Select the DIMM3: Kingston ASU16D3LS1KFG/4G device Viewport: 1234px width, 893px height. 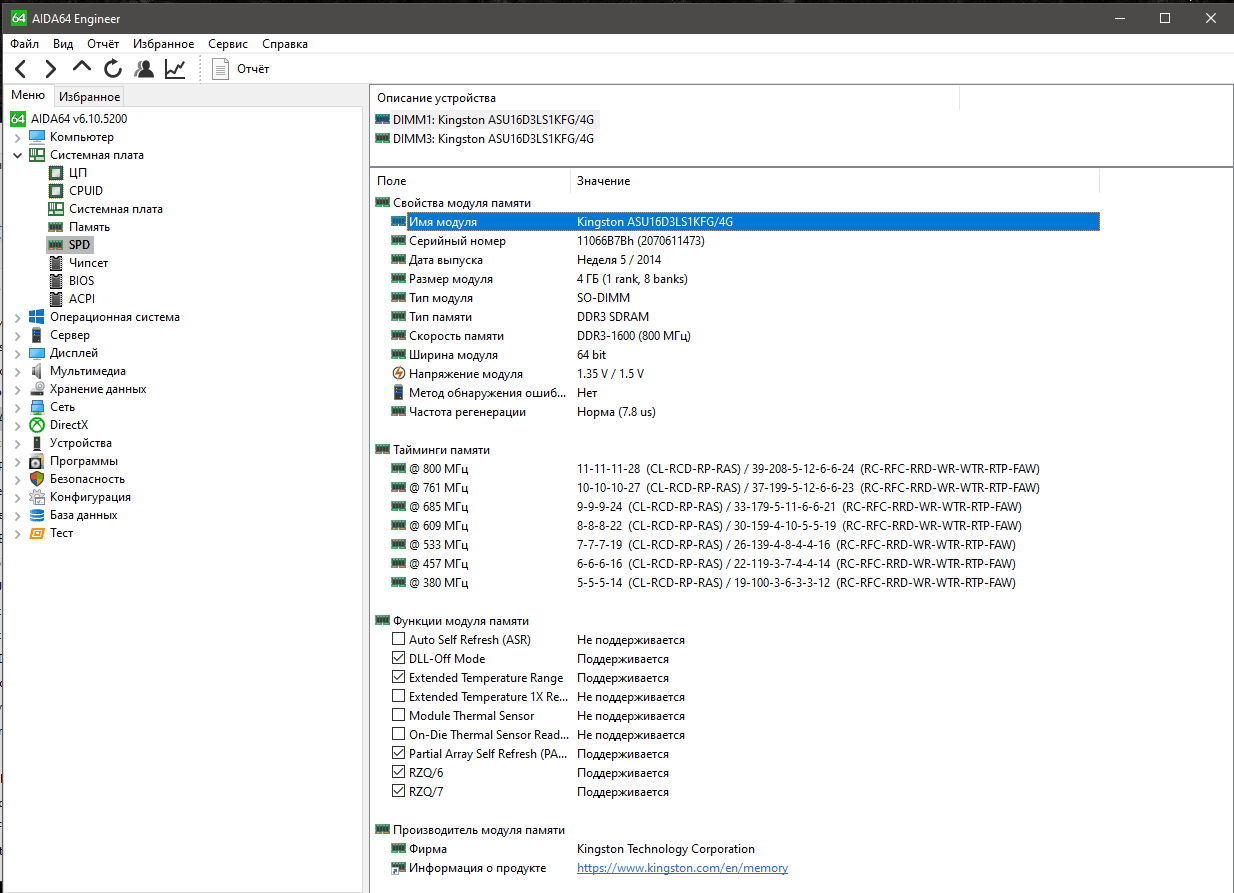point(485,139)
